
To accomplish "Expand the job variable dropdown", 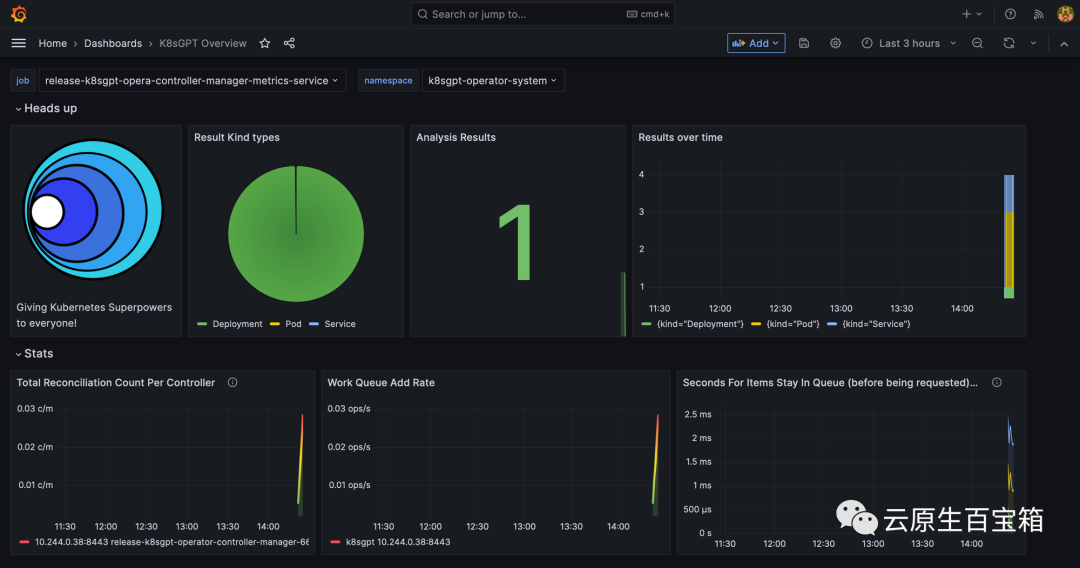I will pos(192,81).
